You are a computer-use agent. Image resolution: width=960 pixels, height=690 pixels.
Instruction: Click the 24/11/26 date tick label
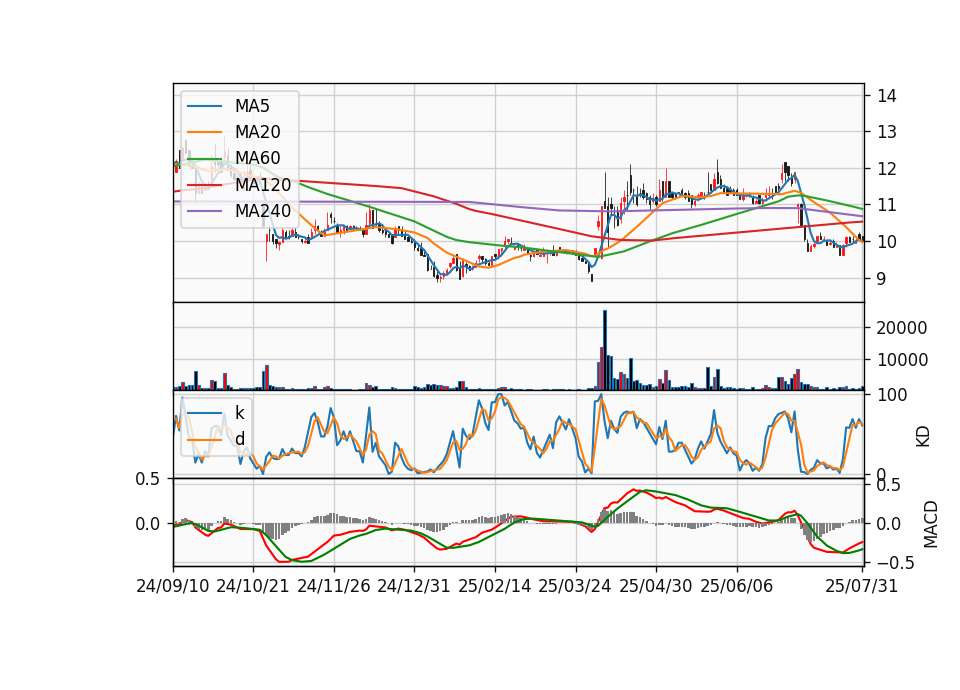pos(334,586)
